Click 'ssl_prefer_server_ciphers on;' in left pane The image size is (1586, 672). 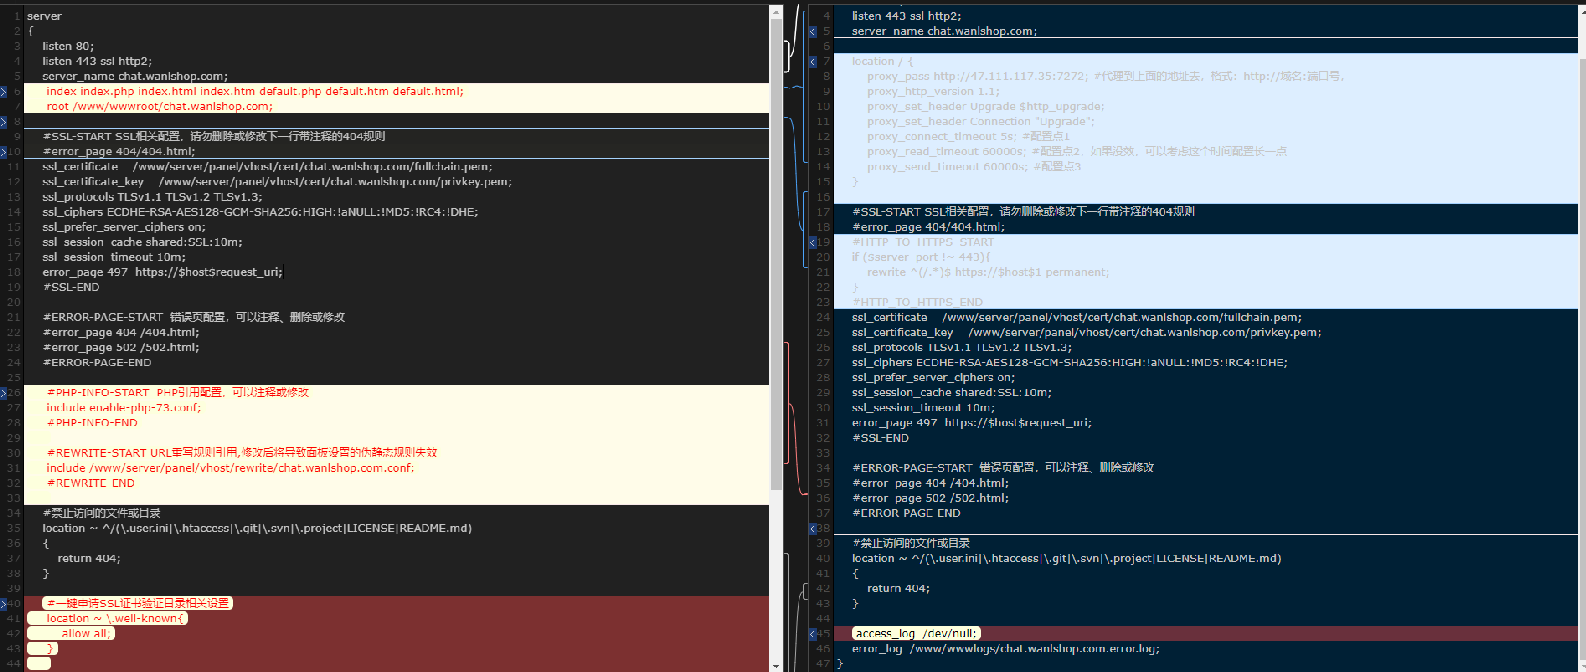124,227
